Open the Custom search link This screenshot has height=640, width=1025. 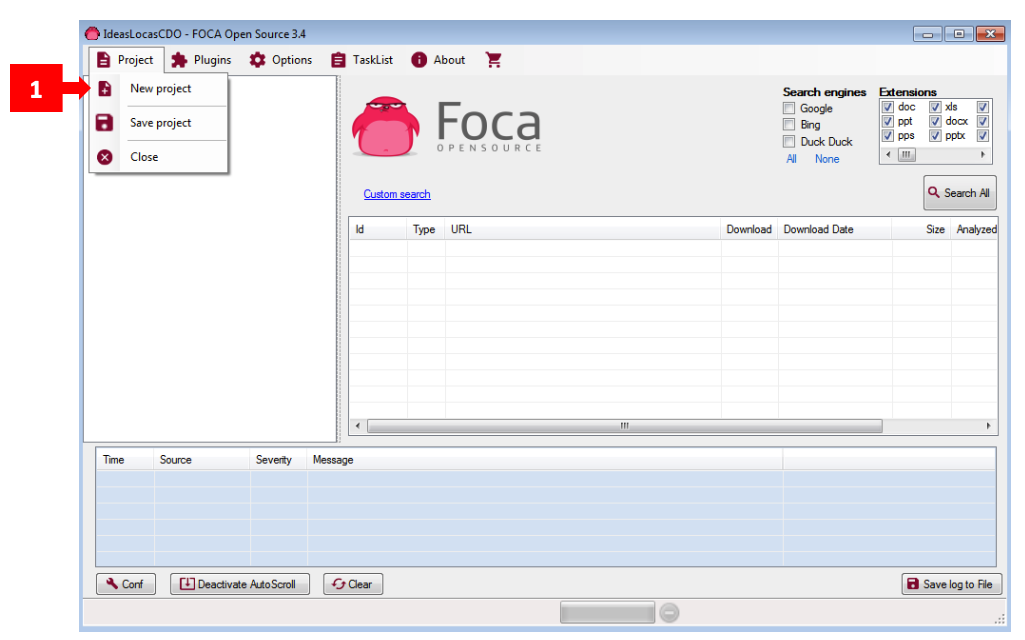click(x=397, y=194)
